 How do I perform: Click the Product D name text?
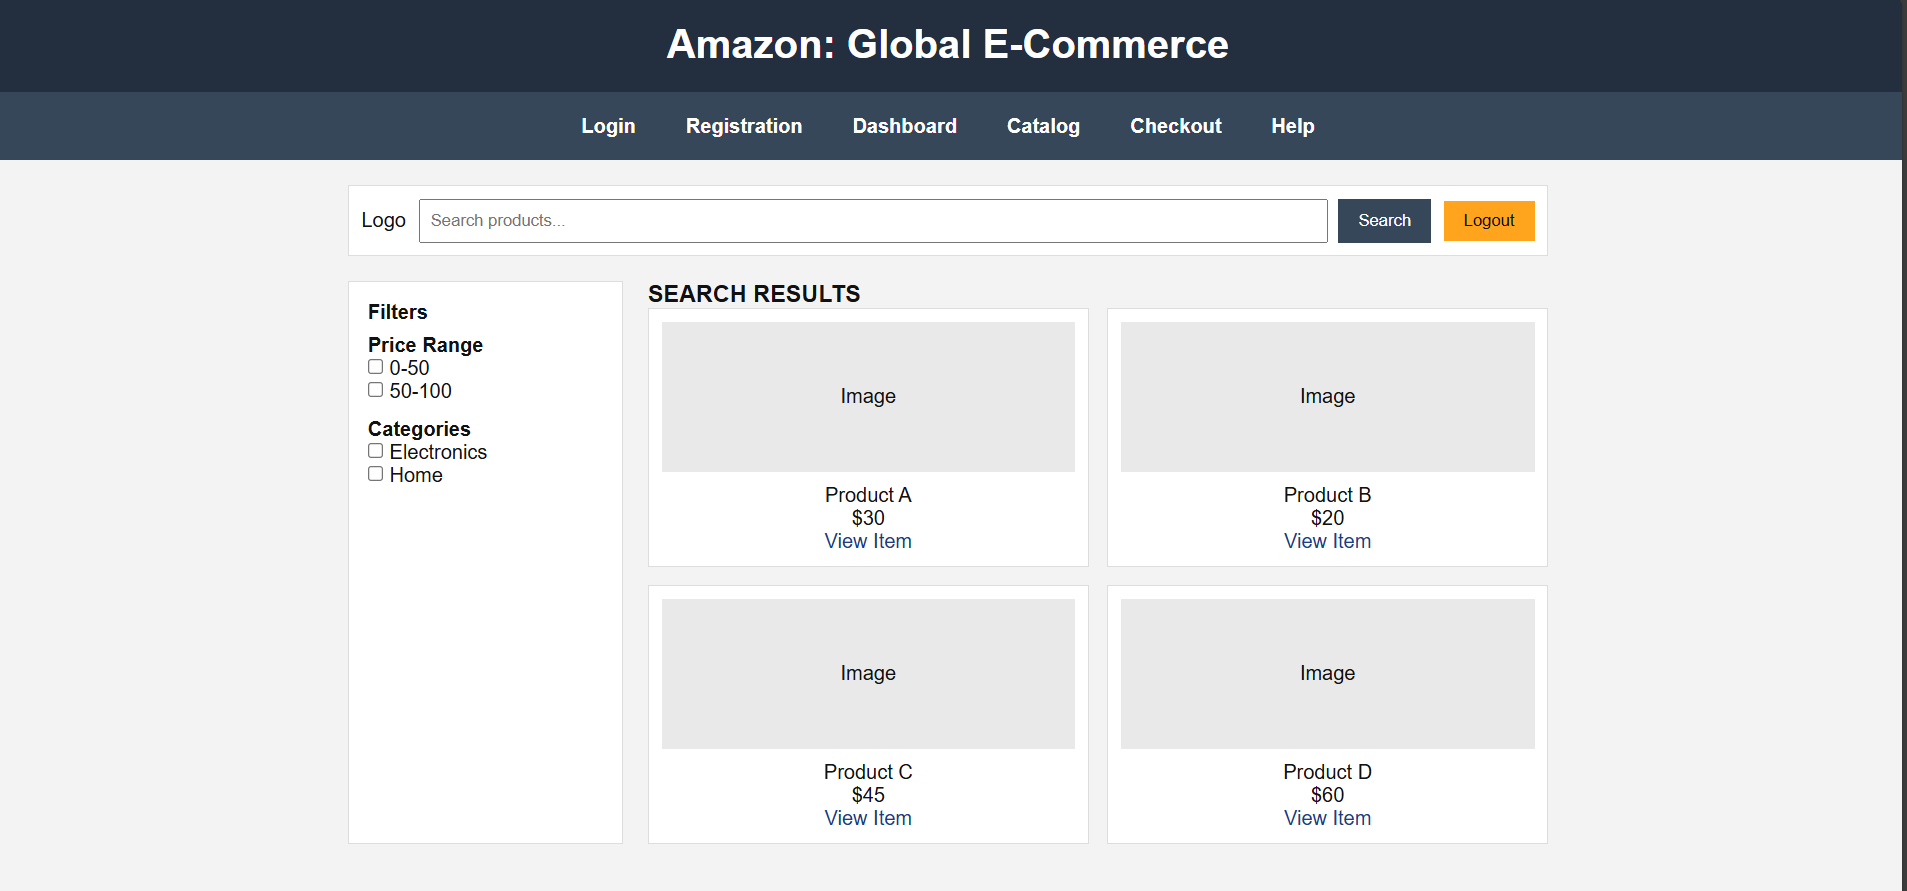click(1327, 772)
